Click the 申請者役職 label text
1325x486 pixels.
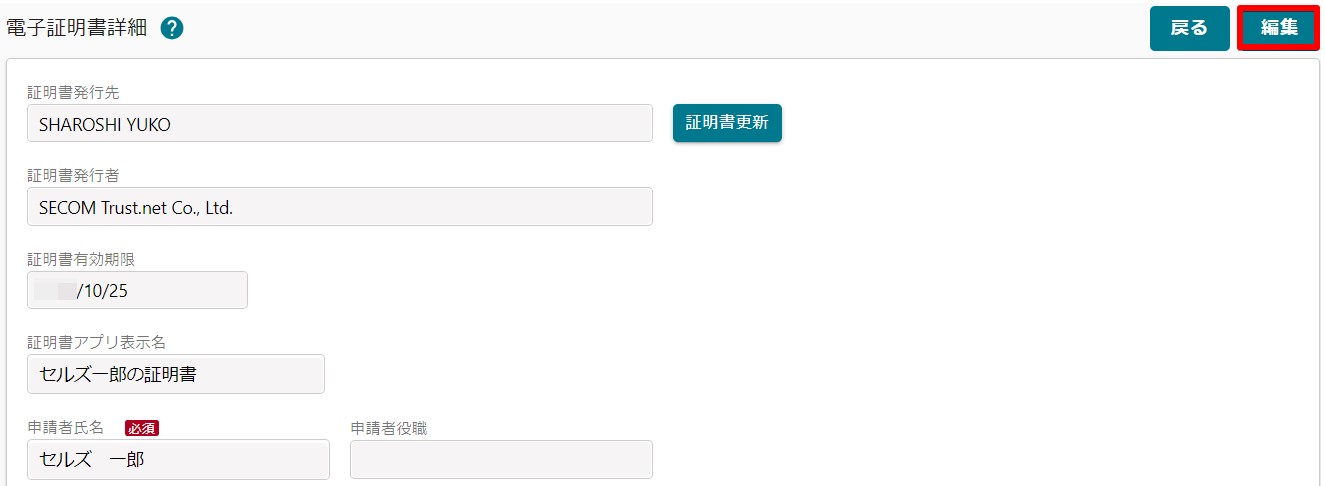(390, 428)
